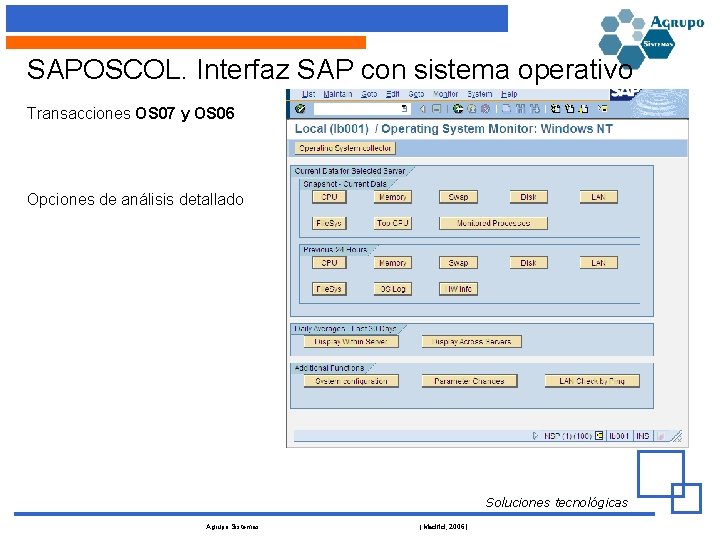Click the window resize grip corner
Viewport: 720px width, 540px height.
[677, 436]
